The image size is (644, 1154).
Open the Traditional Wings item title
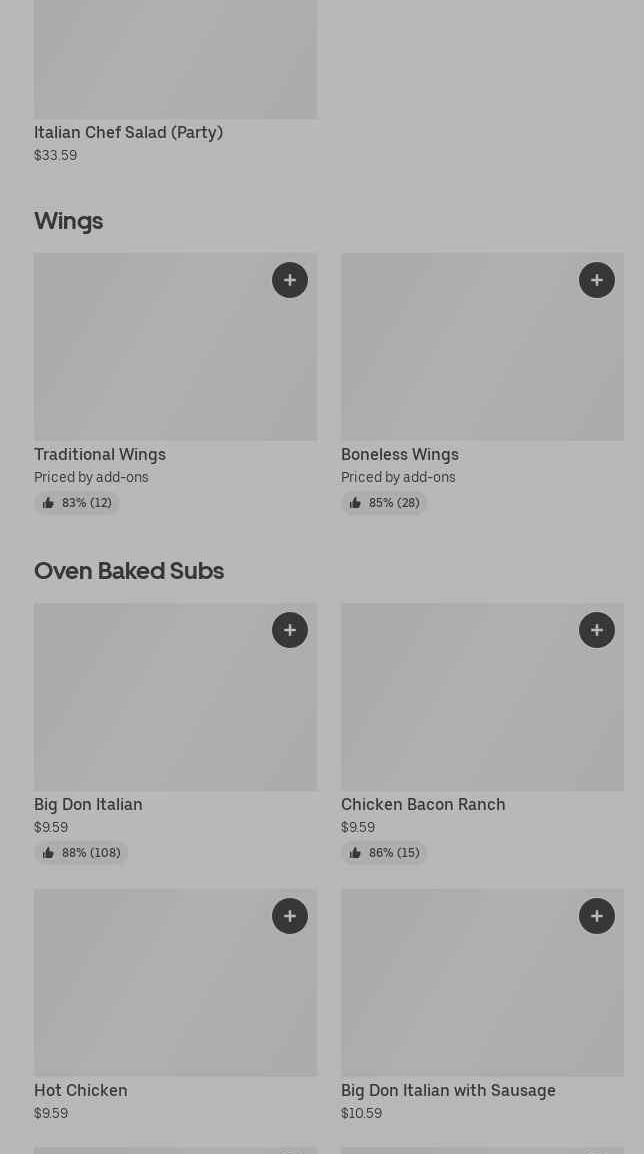tap(100, 455)
